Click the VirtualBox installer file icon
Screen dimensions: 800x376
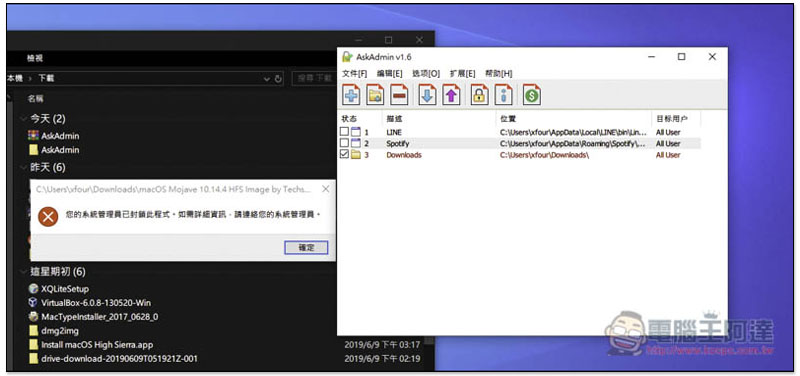(33, 303)
